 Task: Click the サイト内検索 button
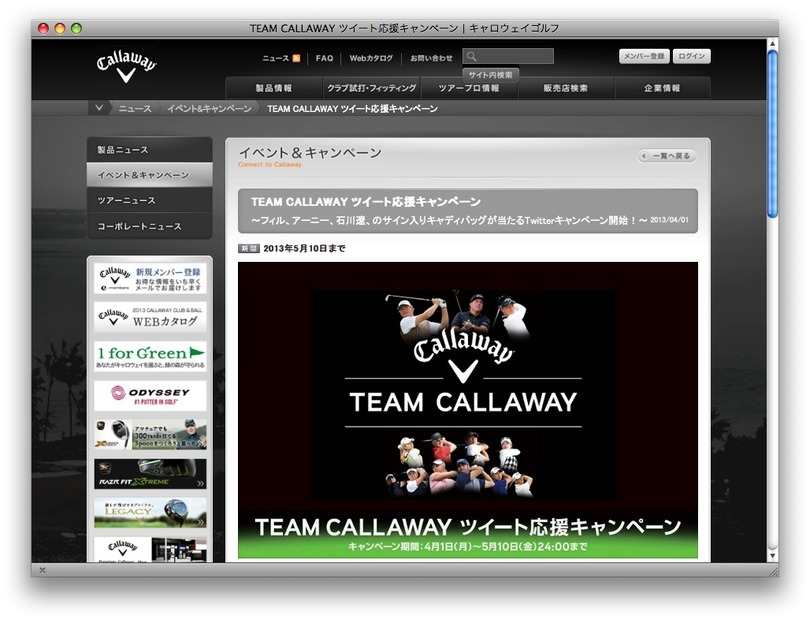point(490,75)
